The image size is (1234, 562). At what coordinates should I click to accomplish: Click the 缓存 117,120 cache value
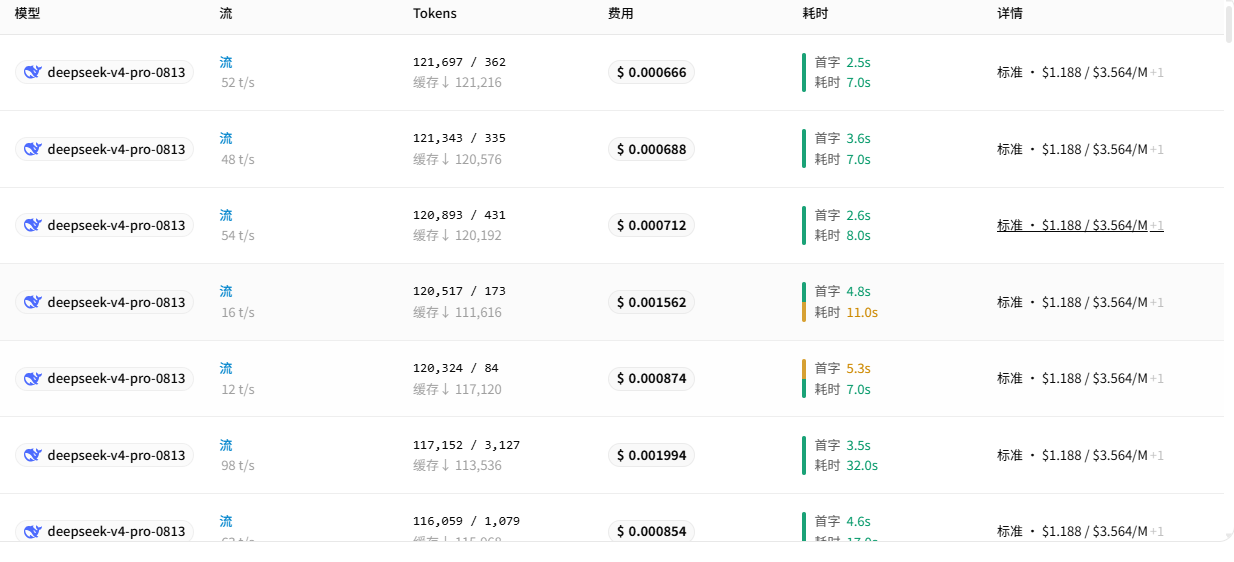pyautogui.click(x=457, y=389)
